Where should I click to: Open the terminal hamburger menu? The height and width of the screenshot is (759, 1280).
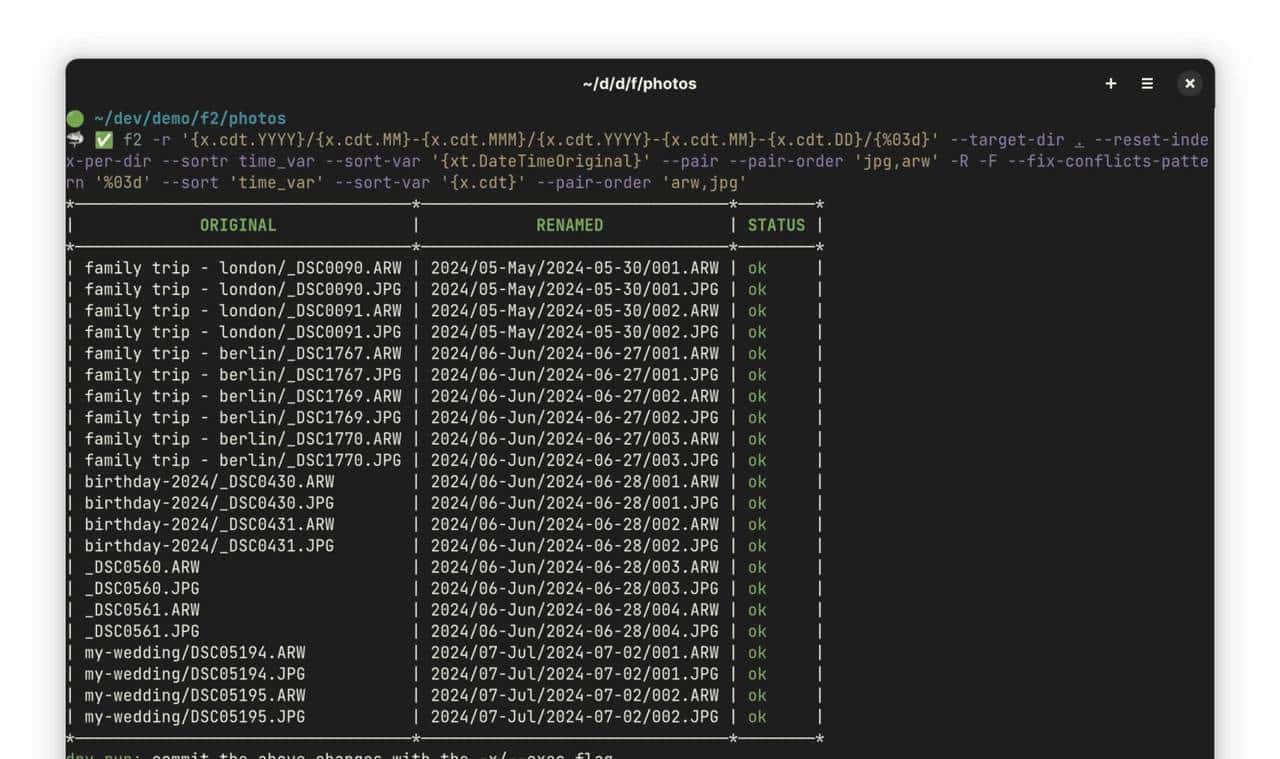click(x=1147, y=84)
